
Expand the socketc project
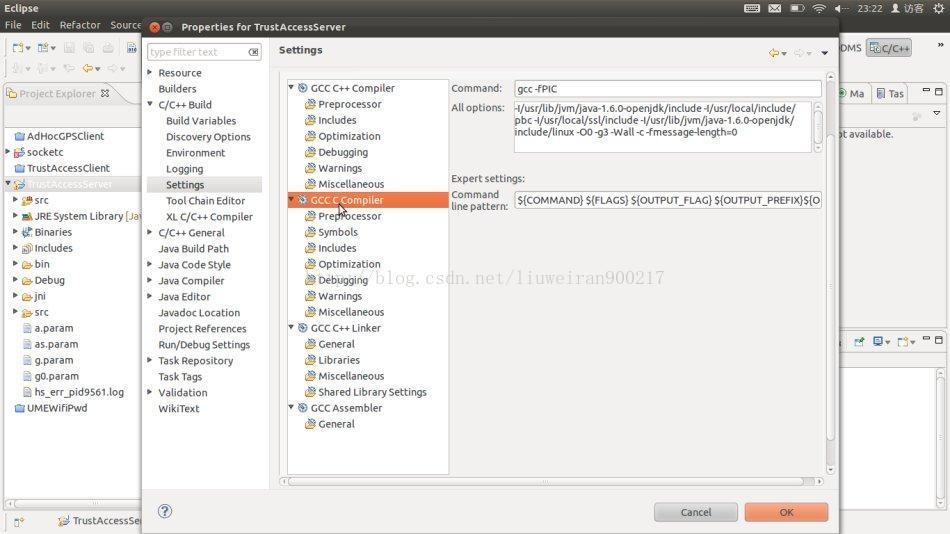click(x=7, y=152)
